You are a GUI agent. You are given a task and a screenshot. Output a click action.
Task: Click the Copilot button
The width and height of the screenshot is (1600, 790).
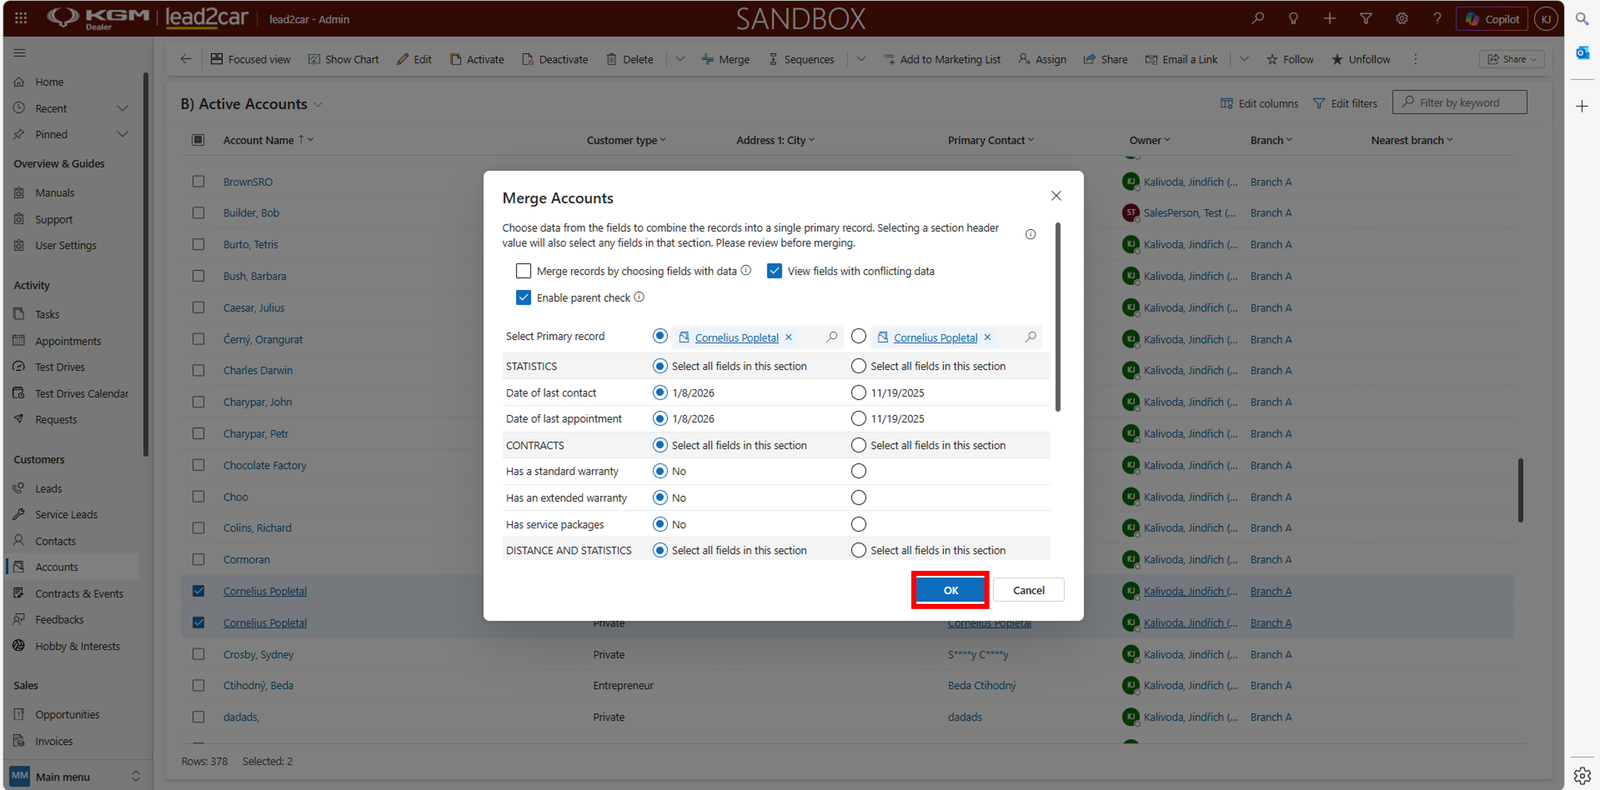[1492, 18]
